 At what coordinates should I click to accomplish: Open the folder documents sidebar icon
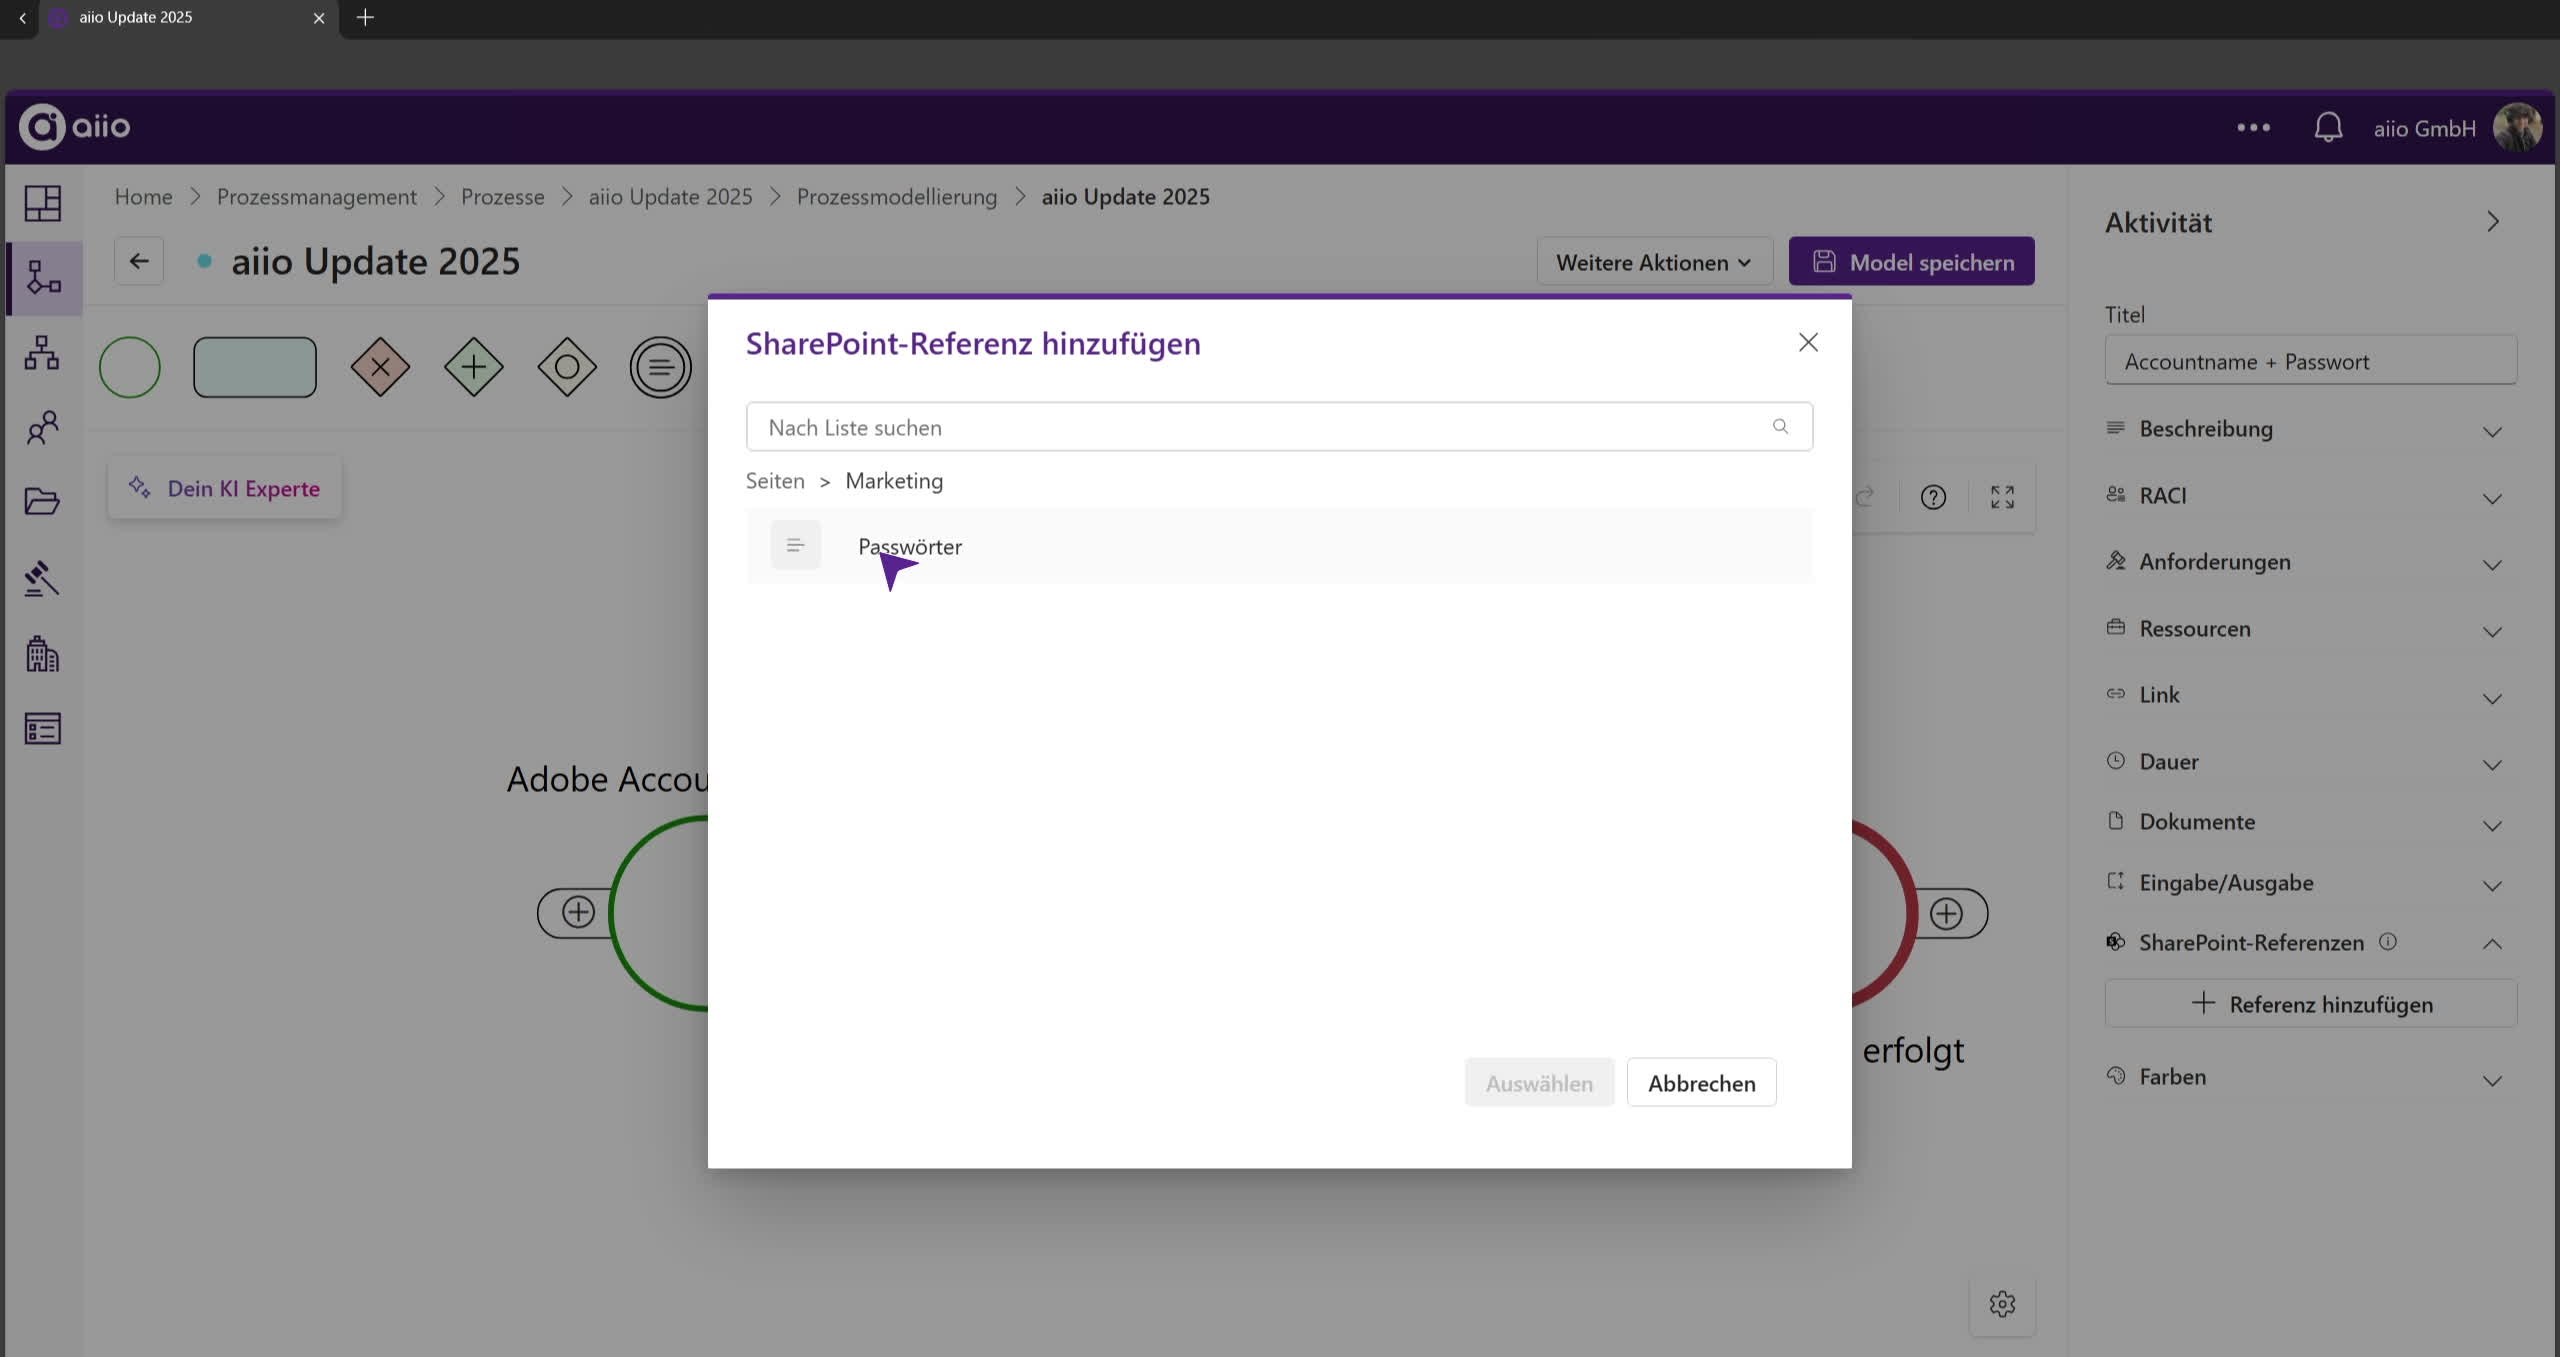pos(42,501)
